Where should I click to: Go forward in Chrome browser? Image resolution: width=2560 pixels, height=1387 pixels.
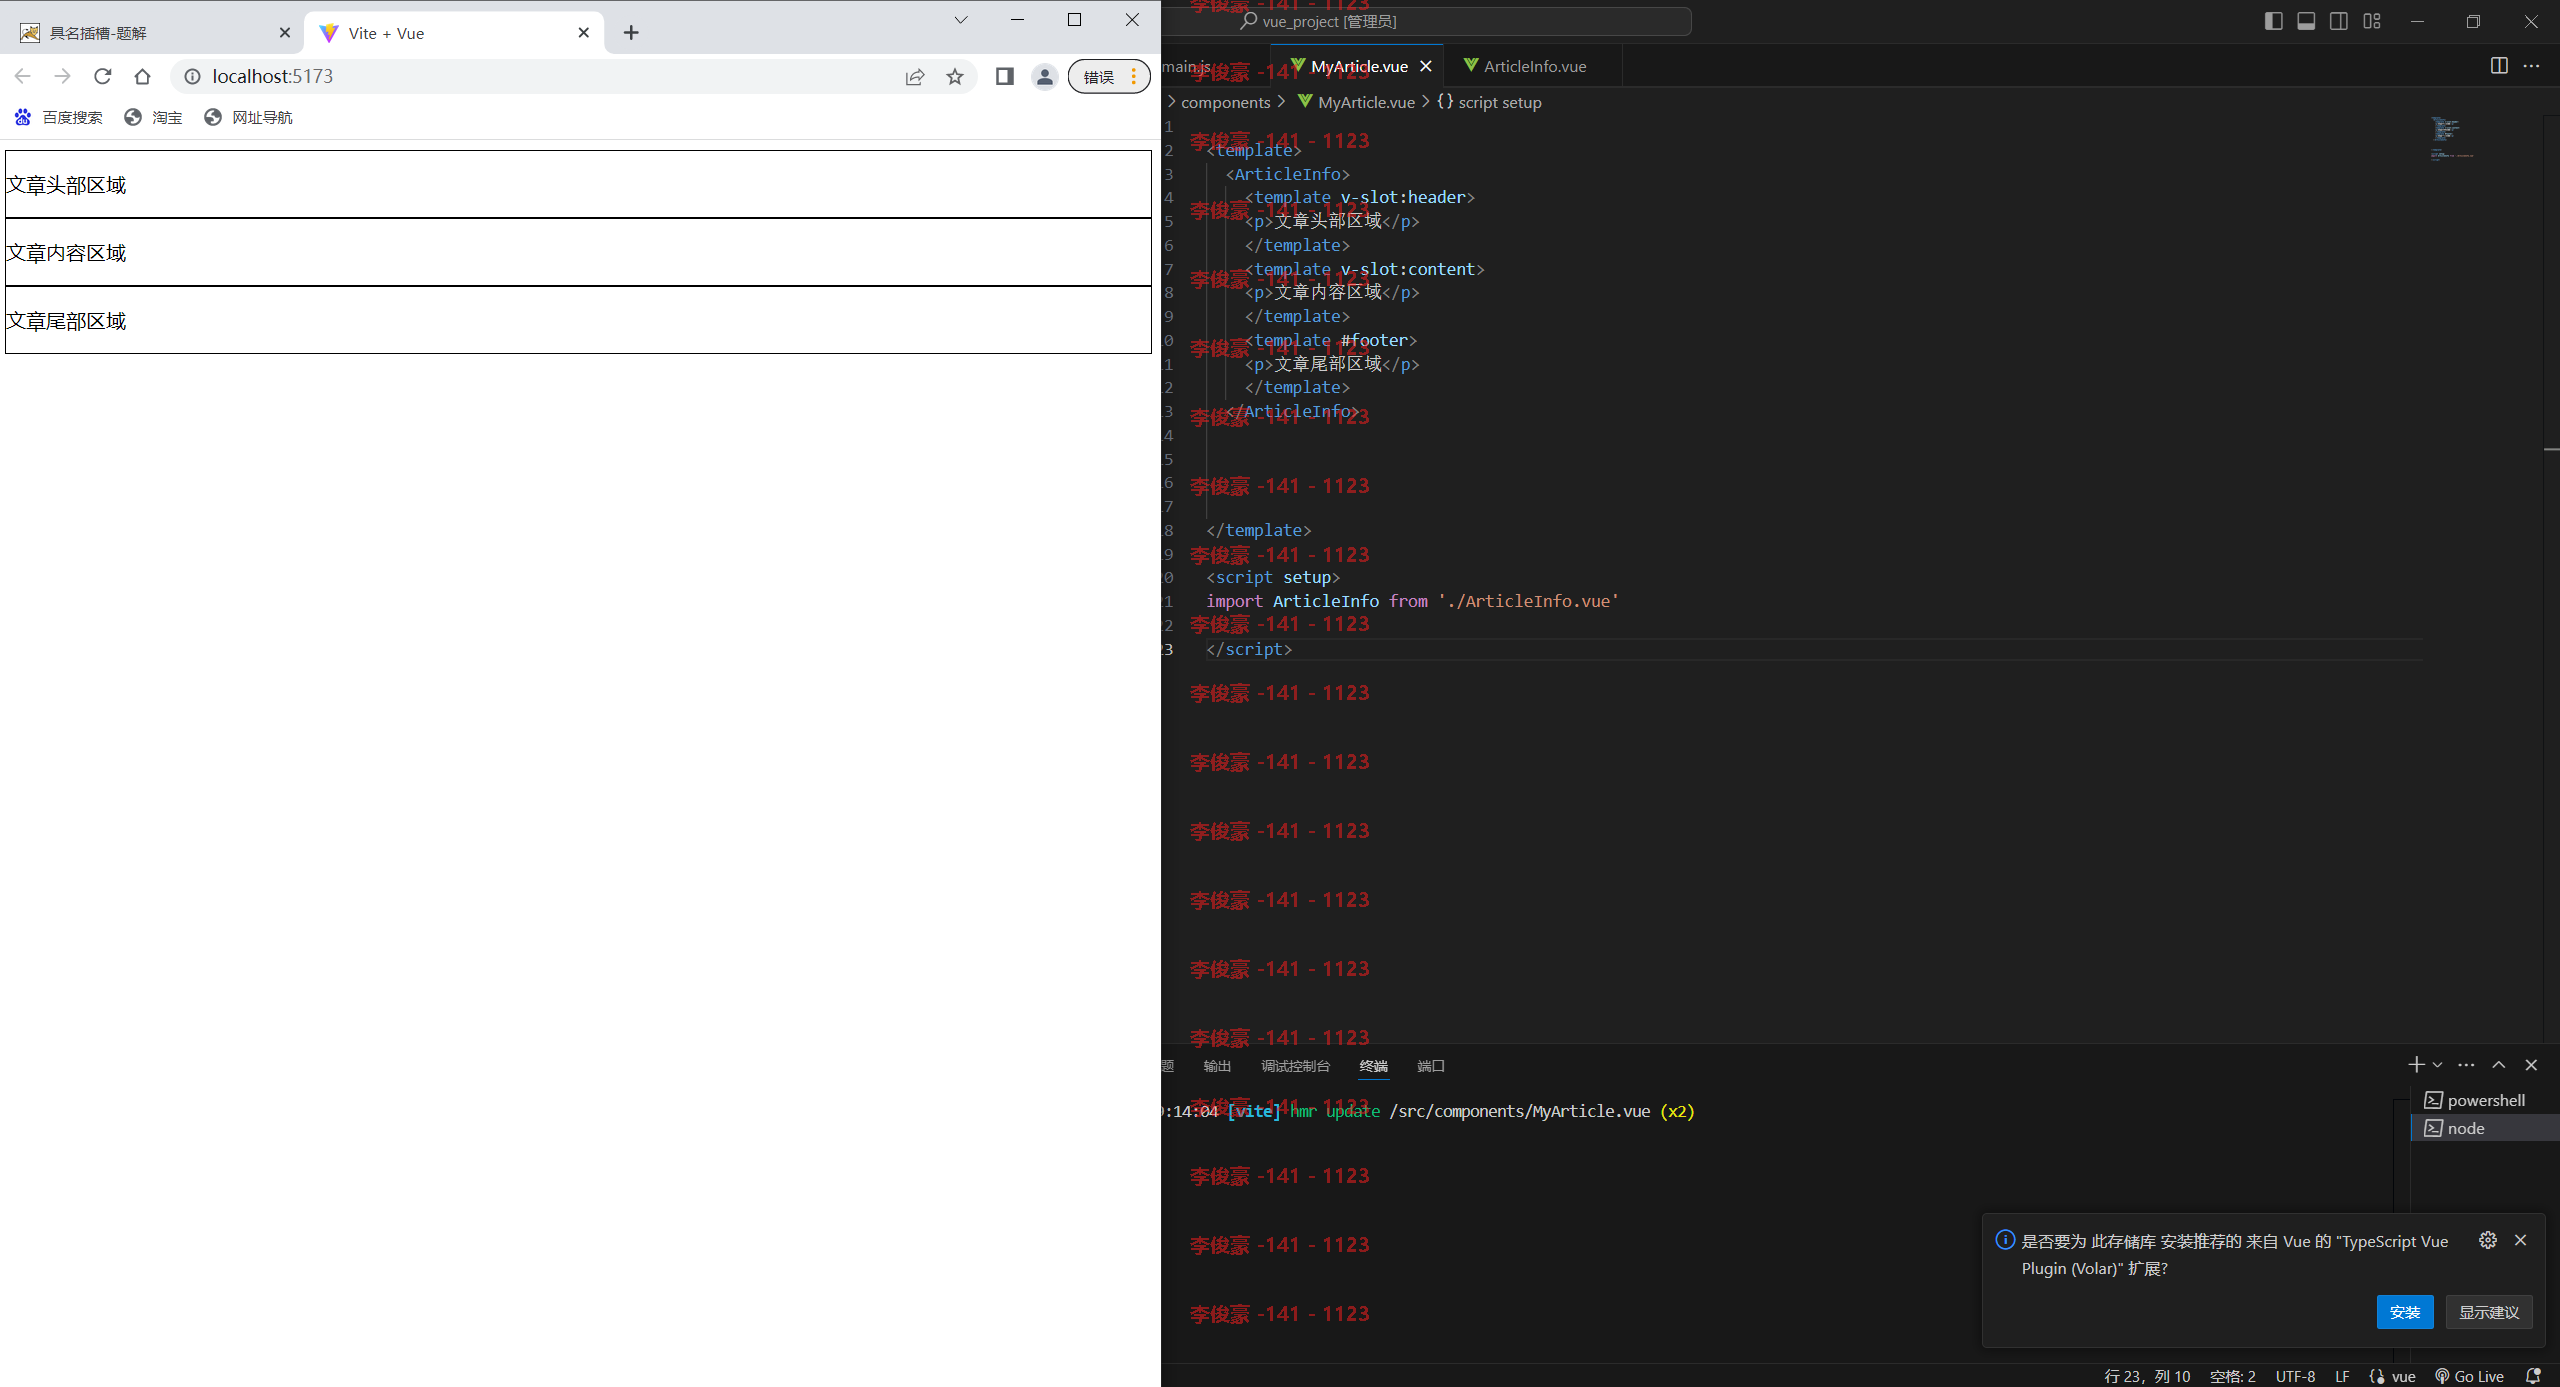(x=62, y=76)
